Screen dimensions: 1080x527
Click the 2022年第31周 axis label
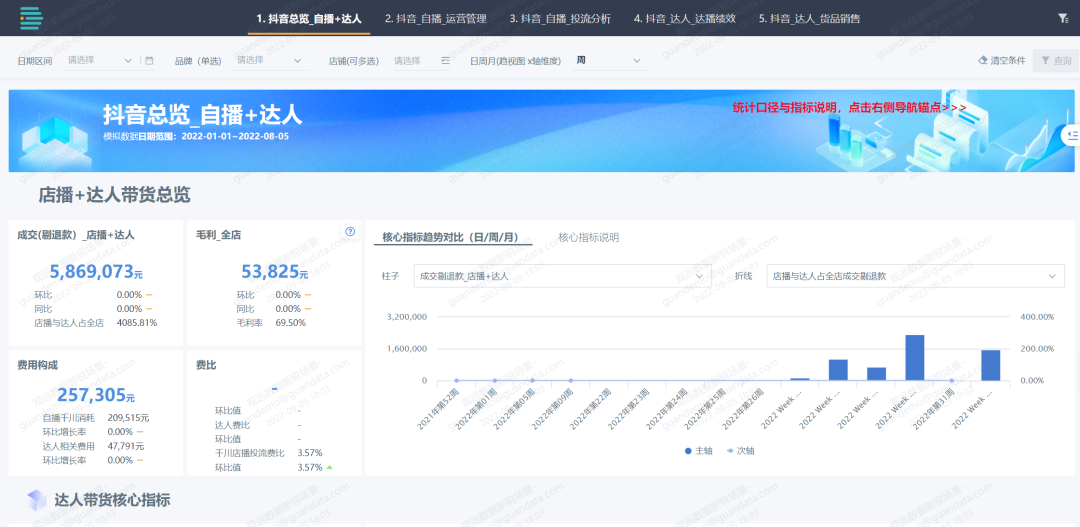[x=935, y=410]
